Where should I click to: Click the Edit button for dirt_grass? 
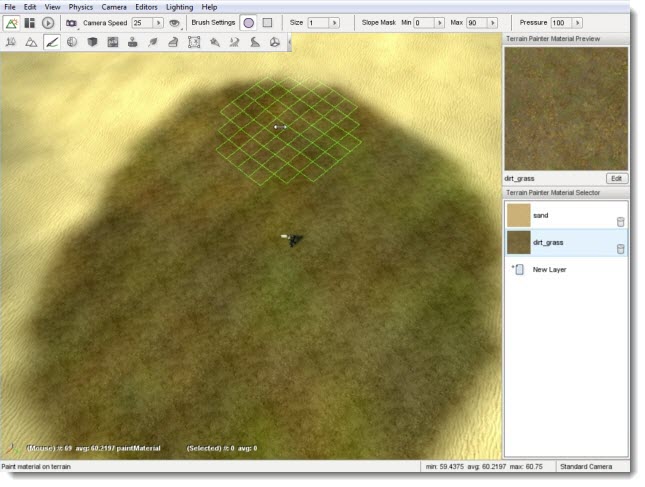[x=617, y=178]
